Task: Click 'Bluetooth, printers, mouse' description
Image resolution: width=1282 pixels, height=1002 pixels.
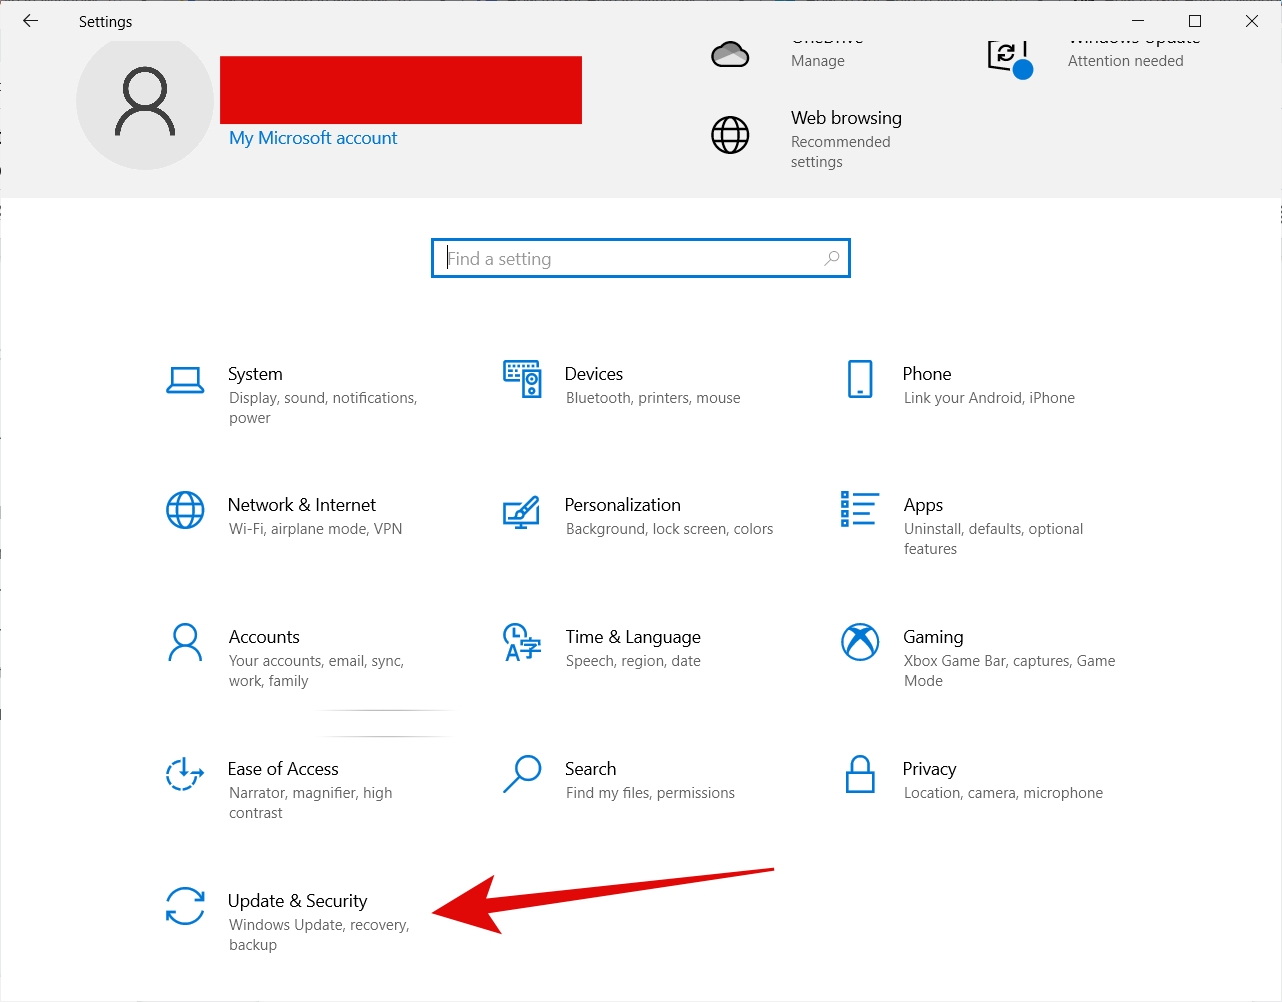Action: pyautogui.click(x=653, y=398)
